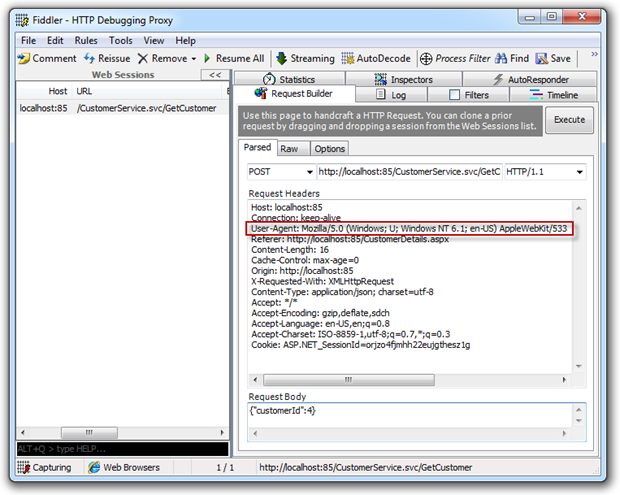This screenshot has height=495, width=620.
Task: Click headers horizontal scrollbar thumb
Action: click(348, 380)
